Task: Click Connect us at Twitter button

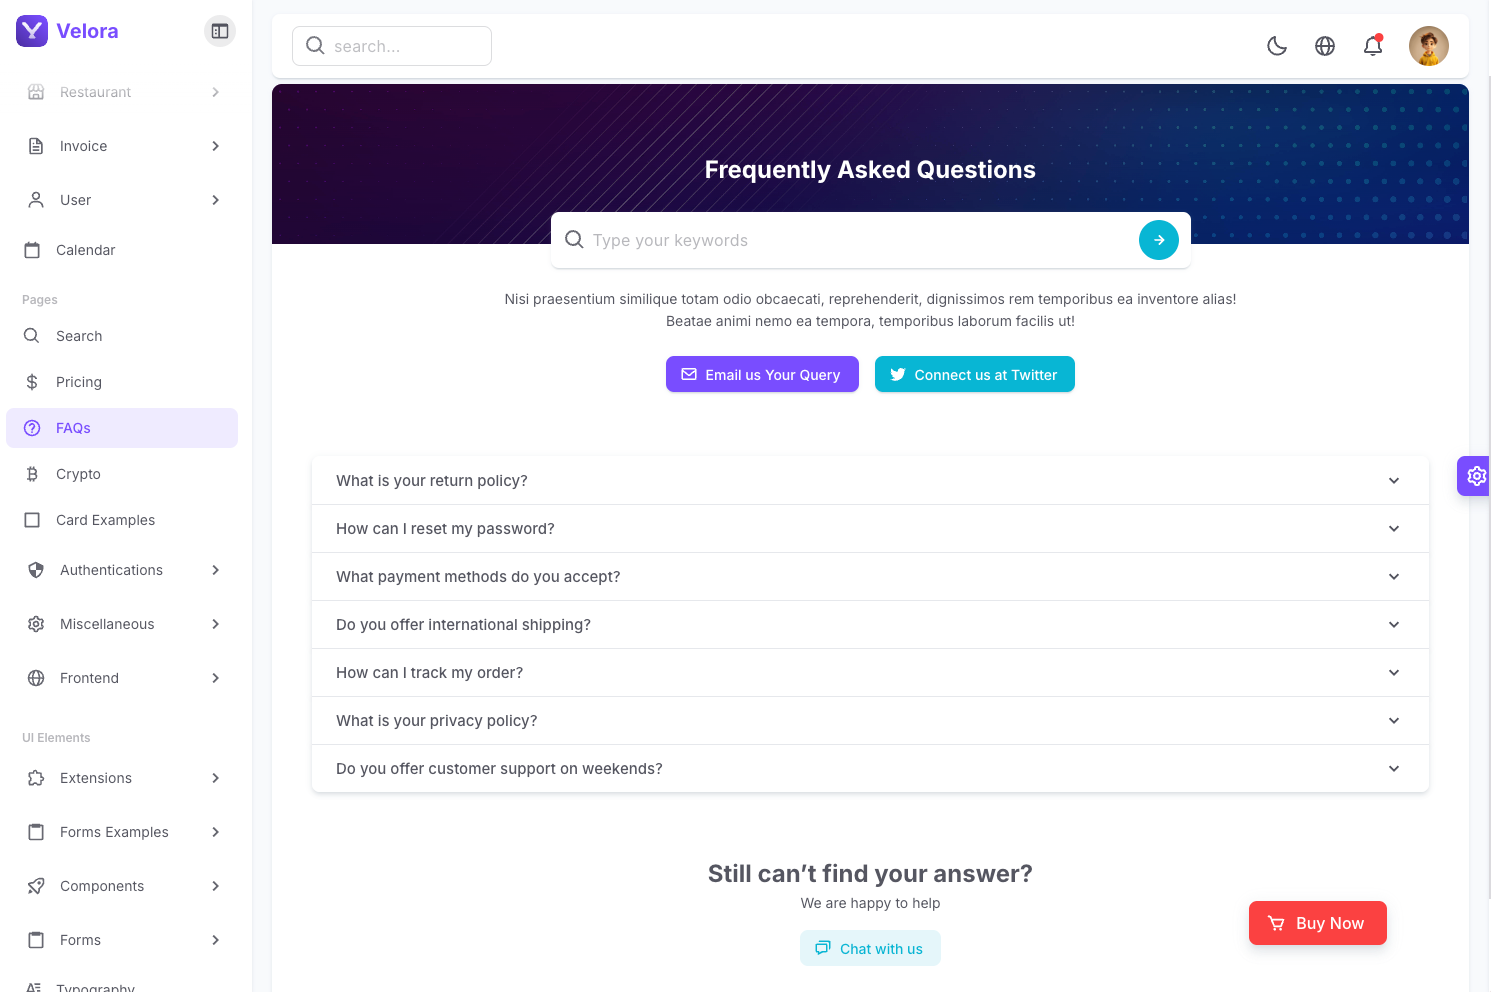Action: click(x=974, y=374)
